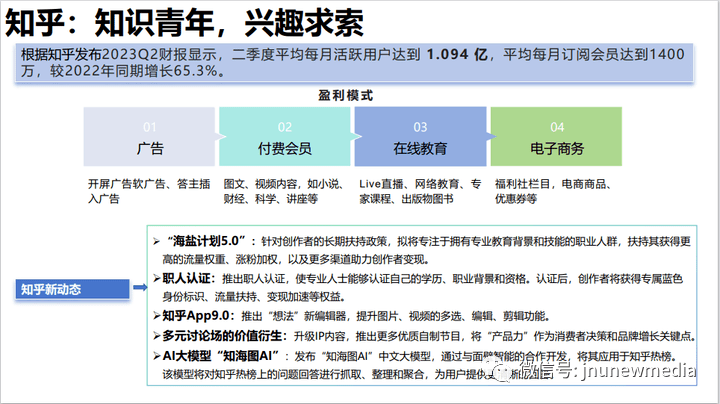This screenshot has height=404, width=720.
Task: Select the 03 在线教育 box
Action: [420, 136]
